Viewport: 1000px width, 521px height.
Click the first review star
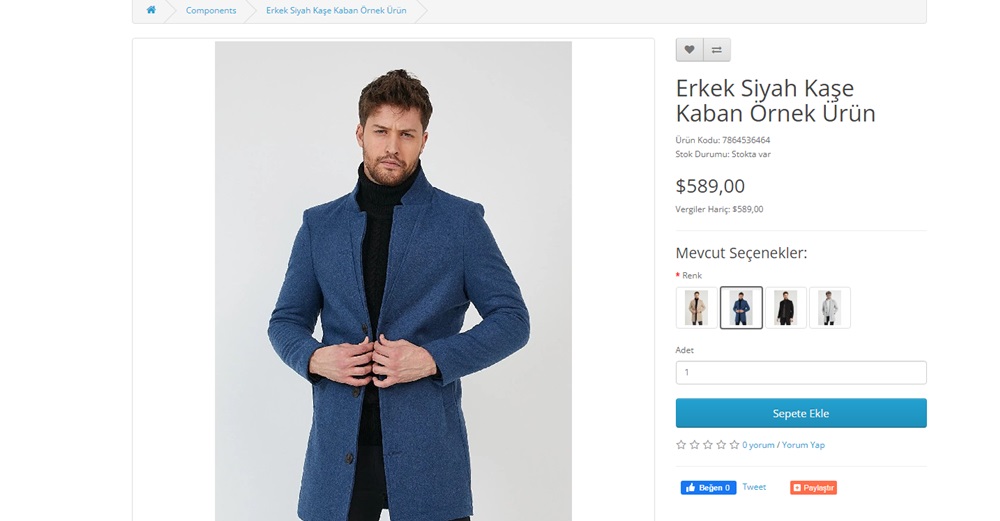coord(681,445)
